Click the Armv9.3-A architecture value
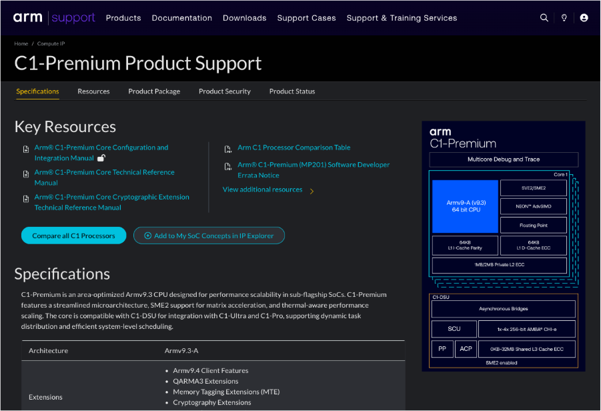 (181, 350)
